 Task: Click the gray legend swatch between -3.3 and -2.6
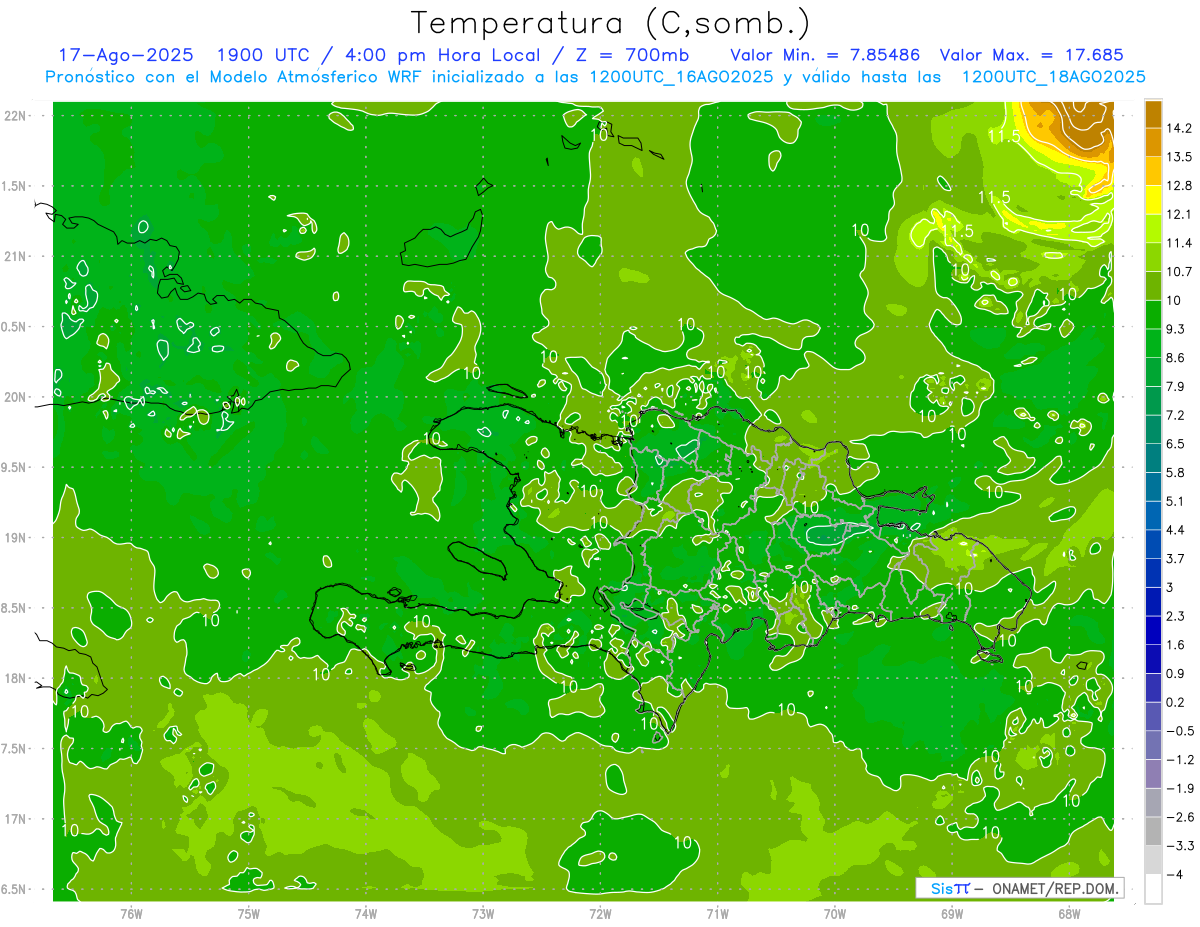pyautogui.click(x=1153, y=831)
